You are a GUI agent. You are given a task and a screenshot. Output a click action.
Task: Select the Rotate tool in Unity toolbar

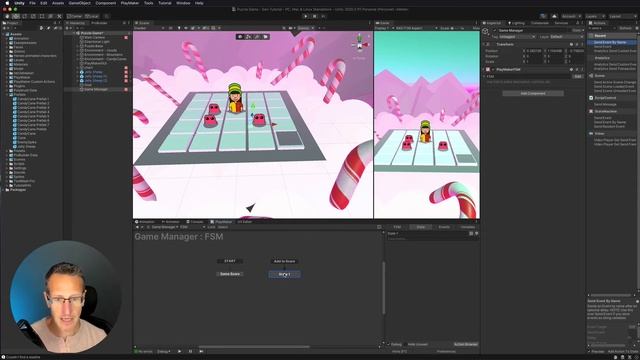click(x=24, y=16)
